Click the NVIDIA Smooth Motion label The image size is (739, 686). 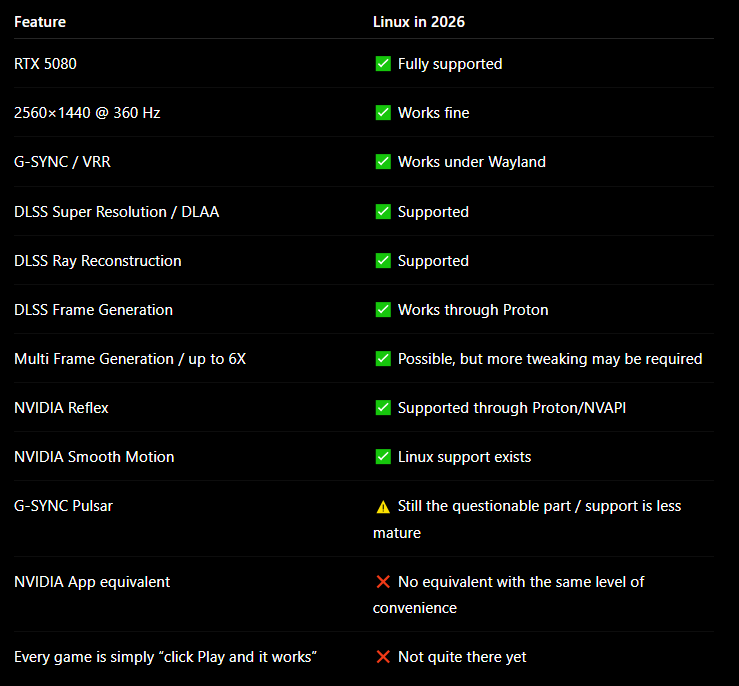(94, 457)
